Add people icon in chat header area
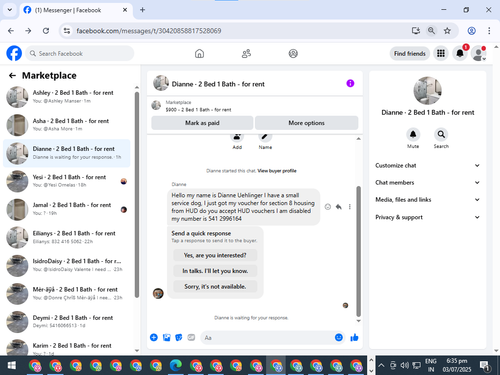Image resolution: width=500 pixels, height=375 pixels. point(237,136)
